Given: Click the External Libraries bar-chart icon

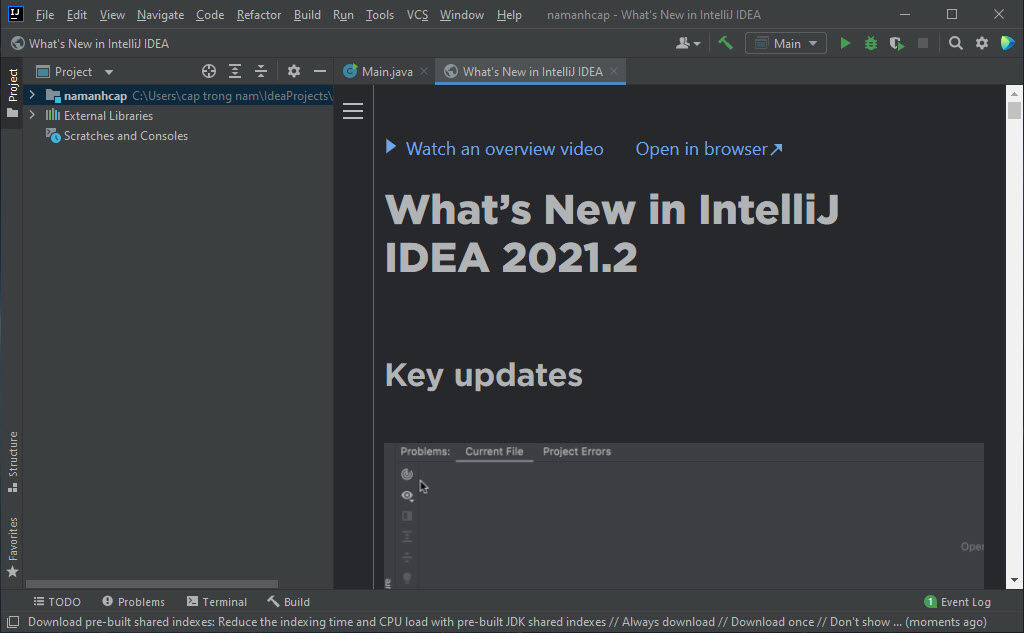Looking at the screenshot, I should (53, 115).
